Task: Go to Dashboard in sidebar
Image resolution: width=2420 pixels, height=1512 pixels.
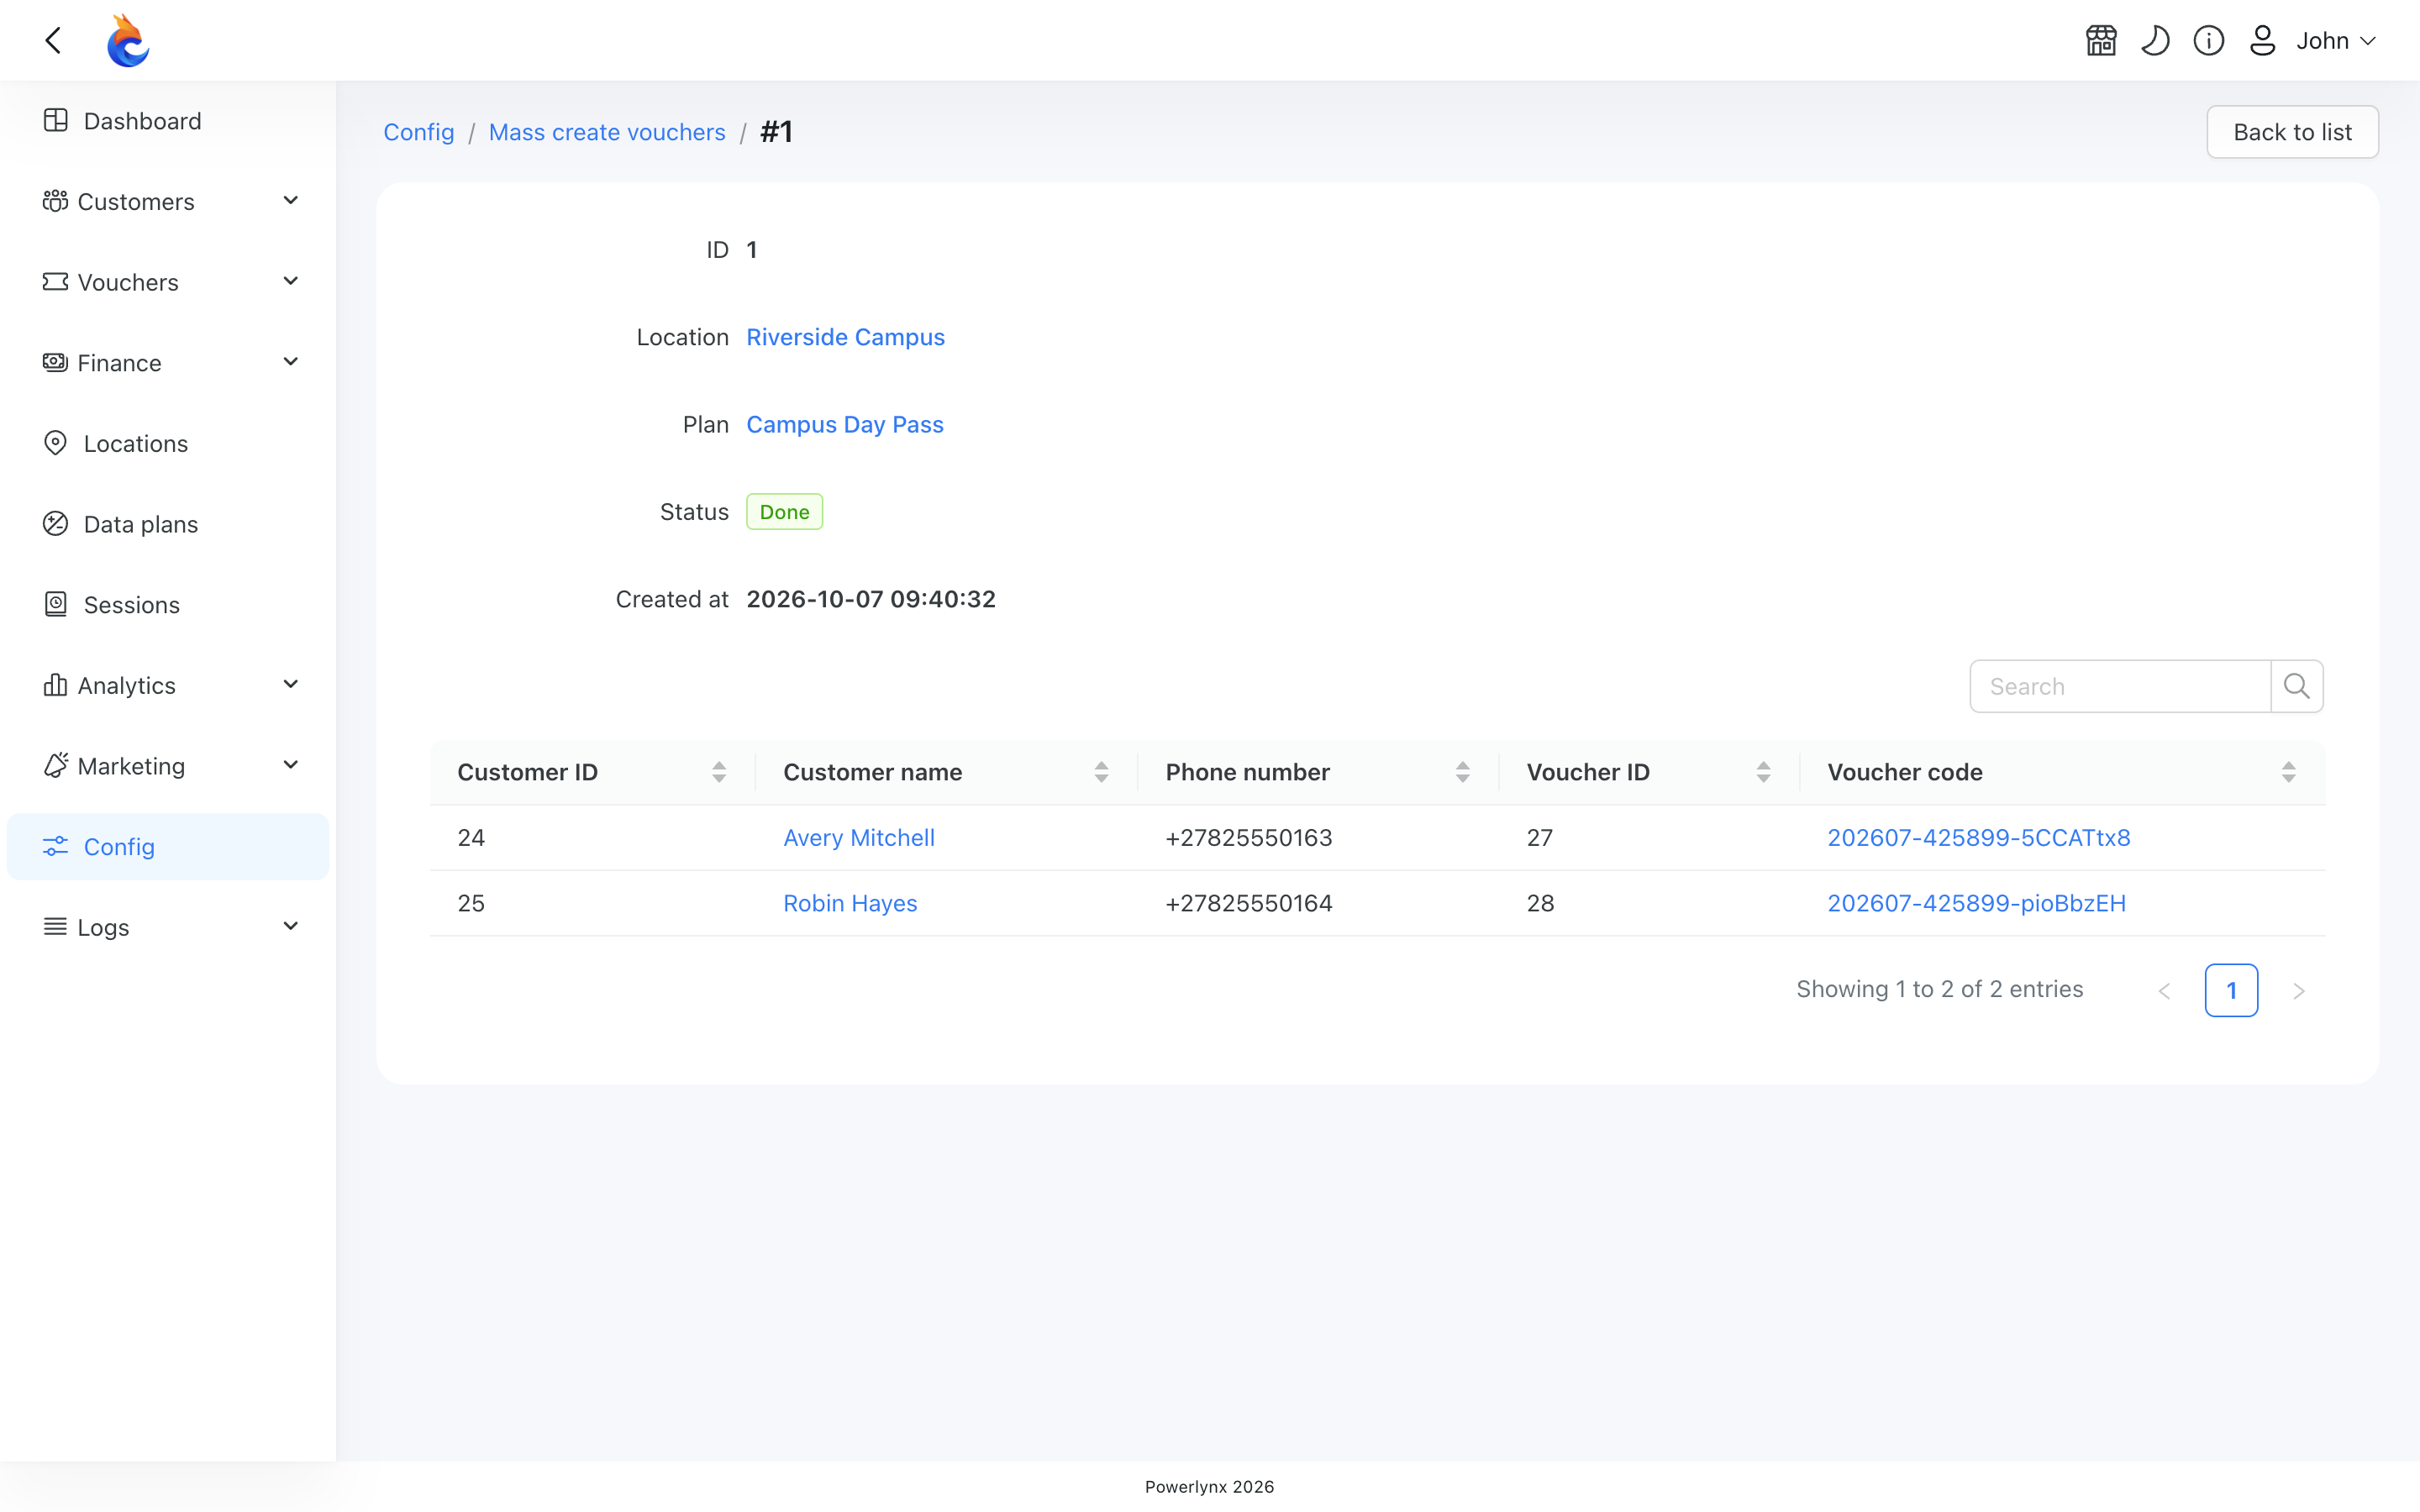Action: point(168,121)
